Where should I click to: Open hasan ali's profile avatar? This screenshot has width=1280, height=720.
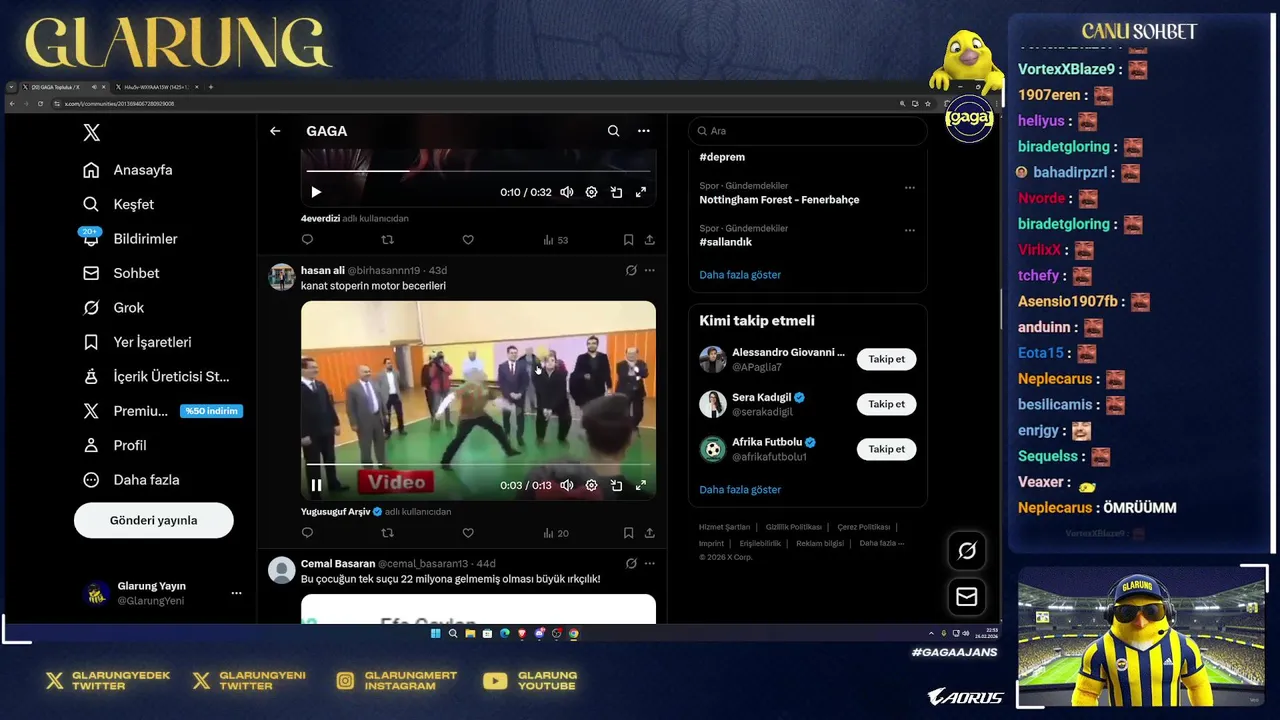[282, 277]
